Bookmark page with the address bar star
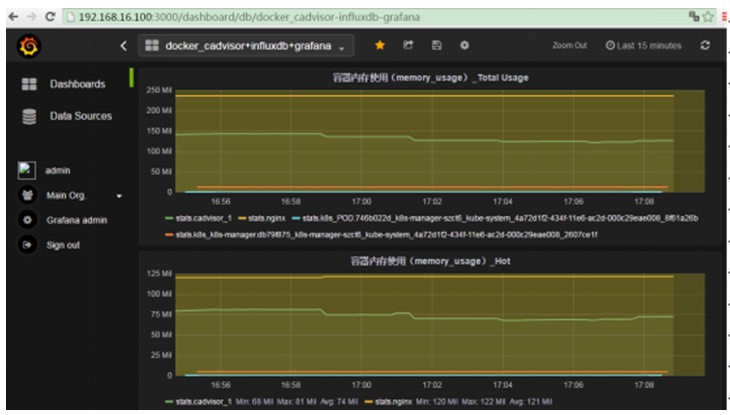 point(708,17)
